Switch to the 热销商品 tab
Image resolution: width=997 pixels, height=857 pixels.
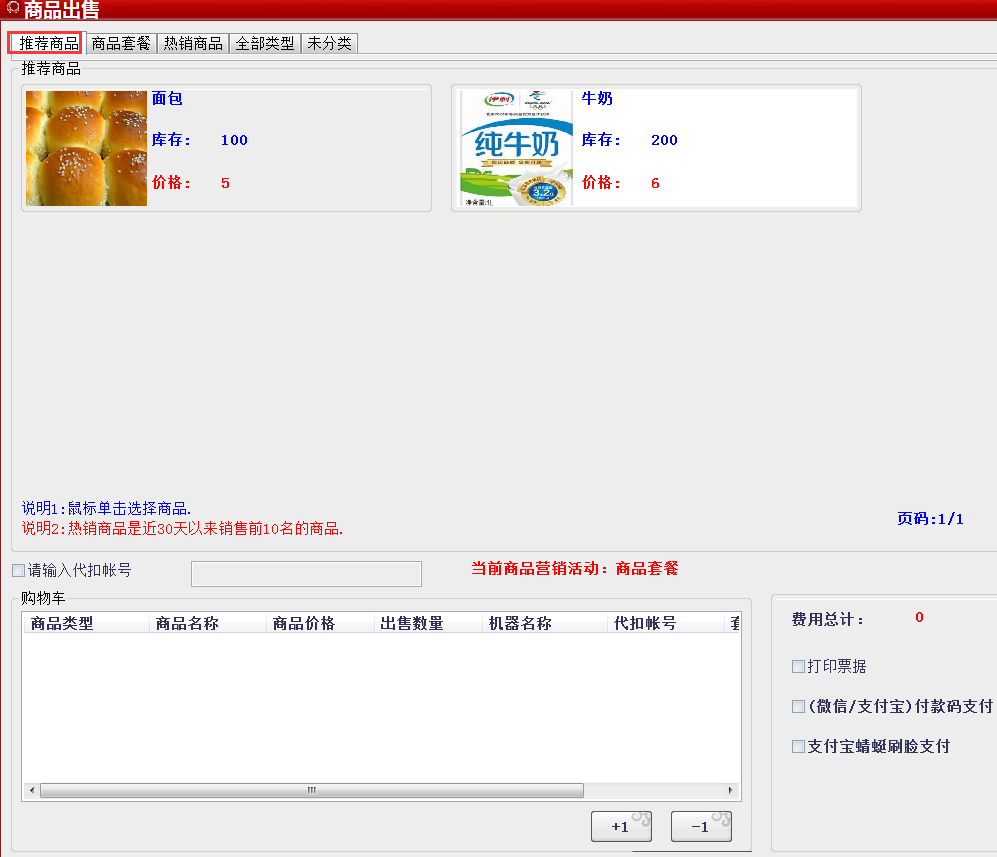click(193, 44)
